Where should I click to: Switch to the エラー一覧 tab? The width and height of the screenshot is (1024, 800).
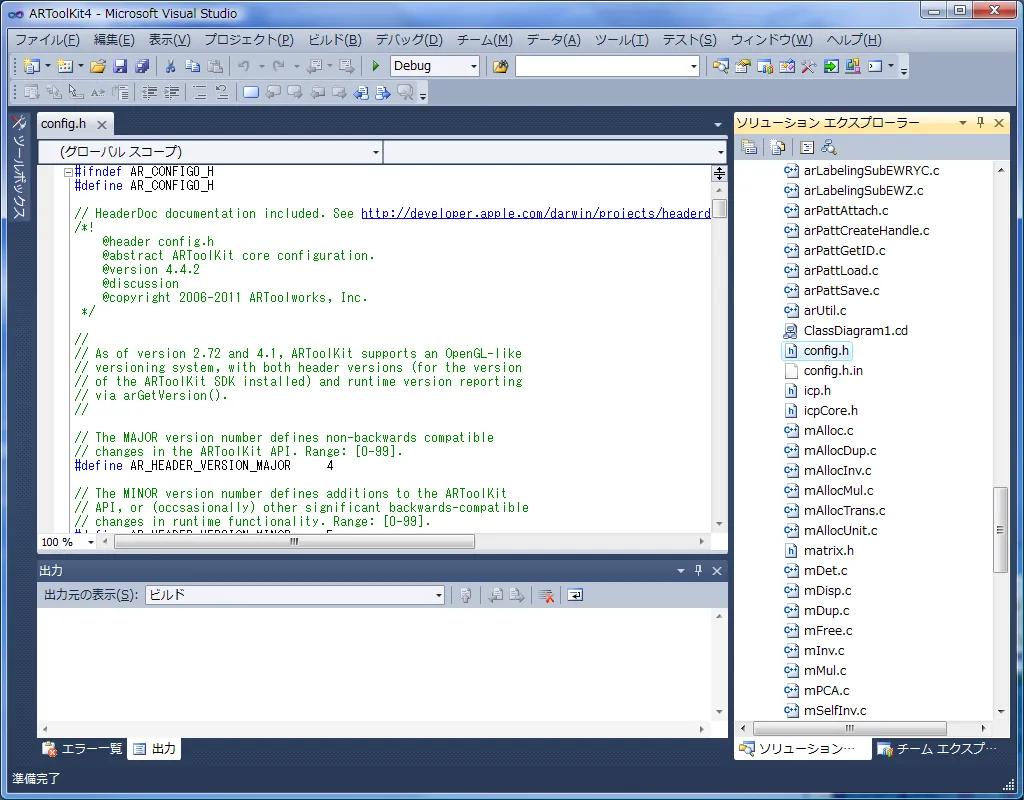(82, 748)
